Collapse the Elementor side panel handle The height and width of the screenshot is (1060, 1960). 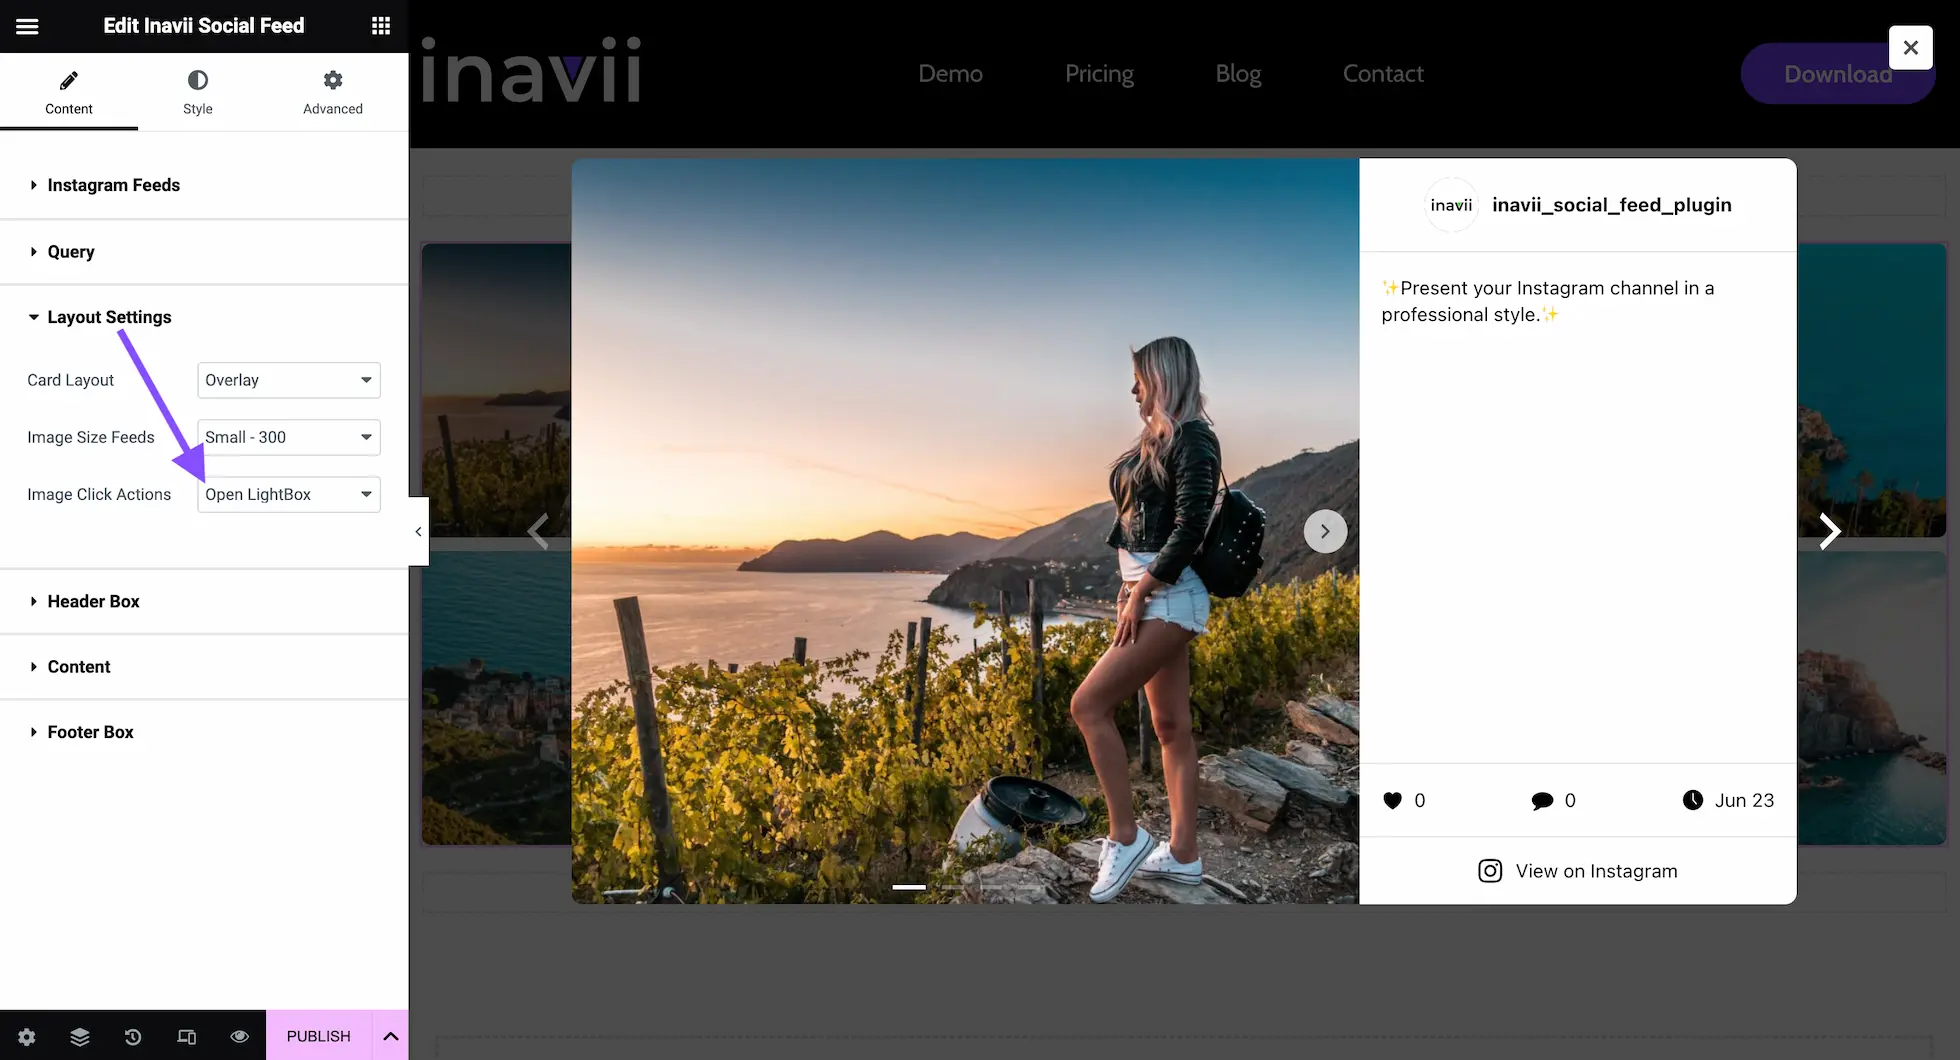tap(418, 532)
